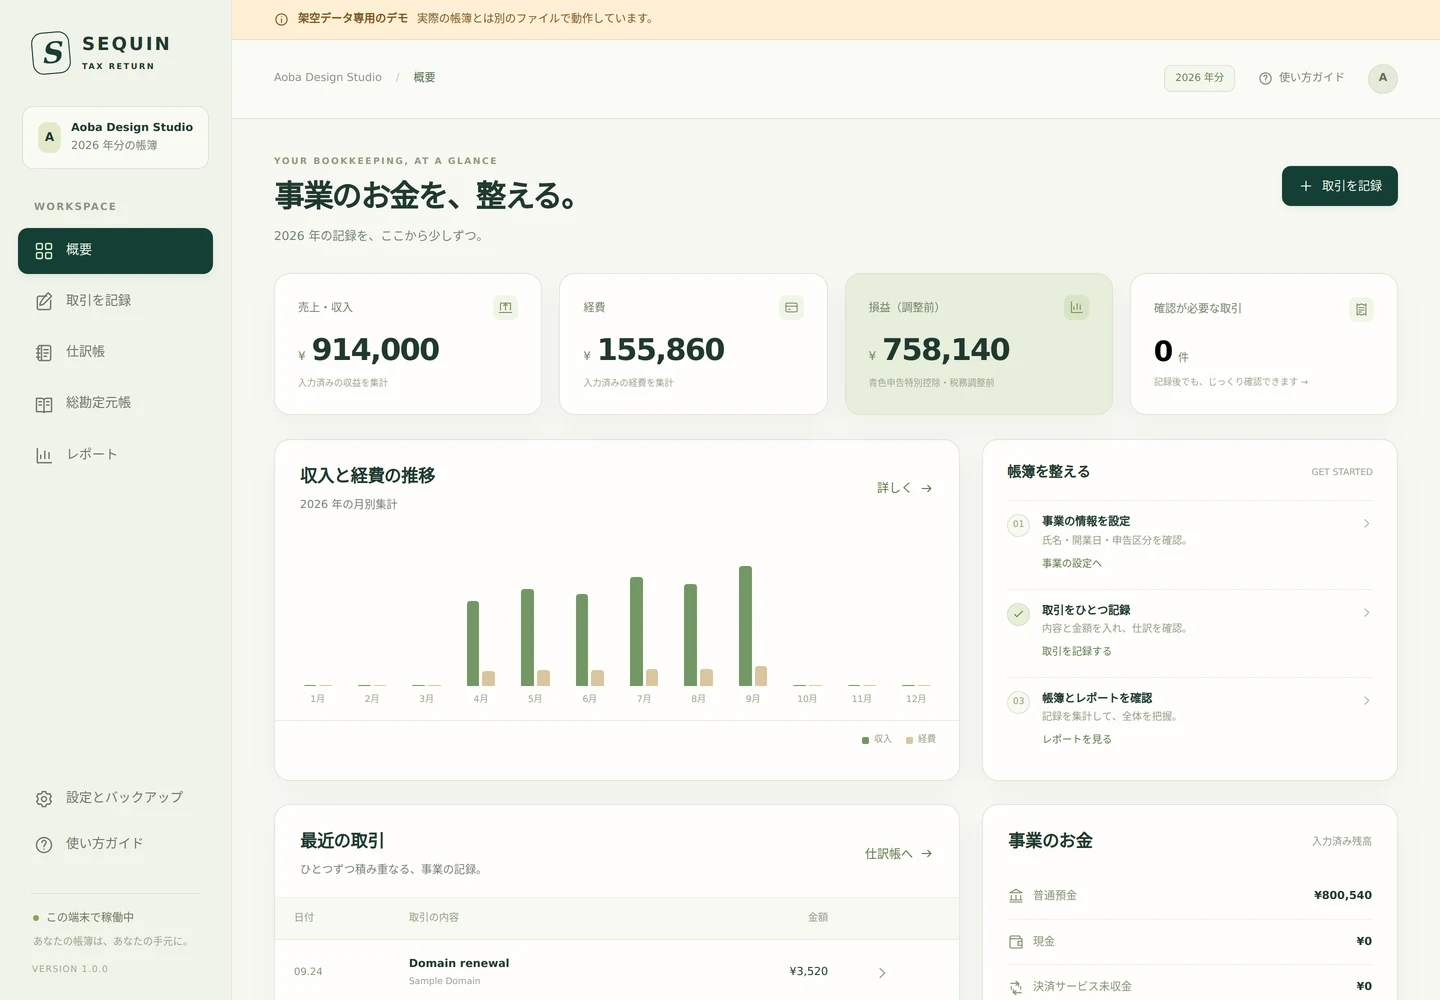Click 記録後でも、じっくり確認できます link
Viewport: 1440px width, 1000px height.
point(1231,382)
